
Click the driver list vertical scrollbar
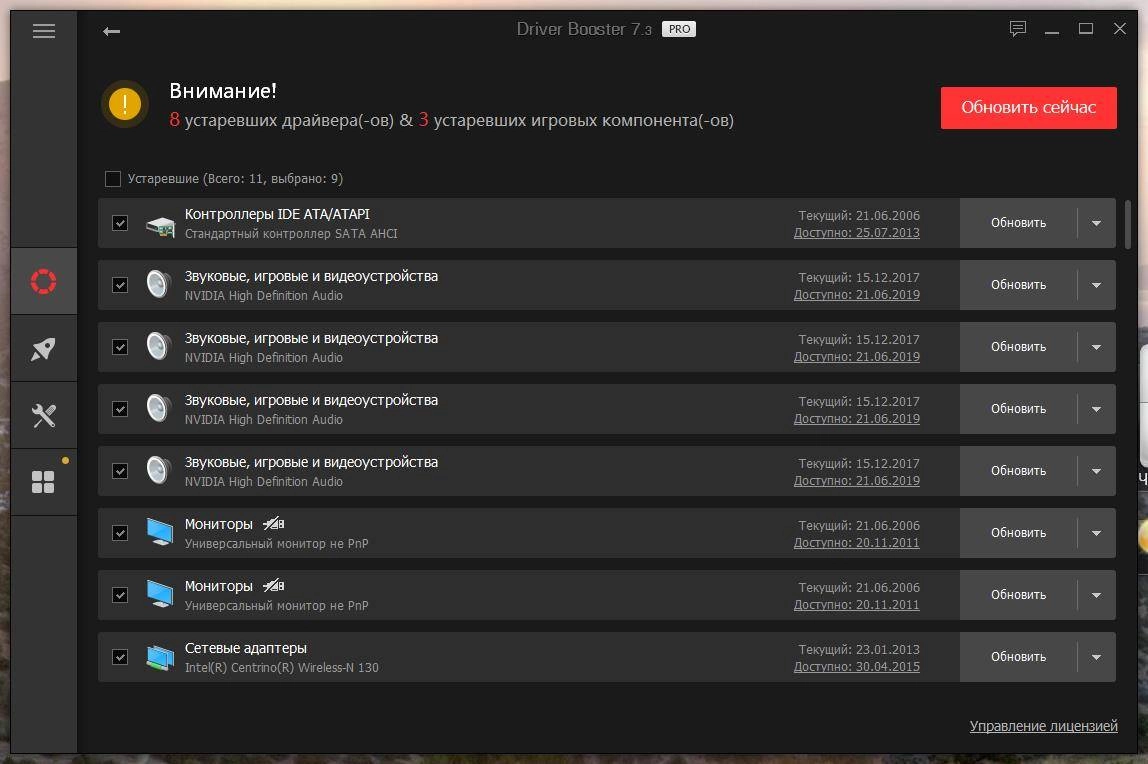tap(1128, 224)
